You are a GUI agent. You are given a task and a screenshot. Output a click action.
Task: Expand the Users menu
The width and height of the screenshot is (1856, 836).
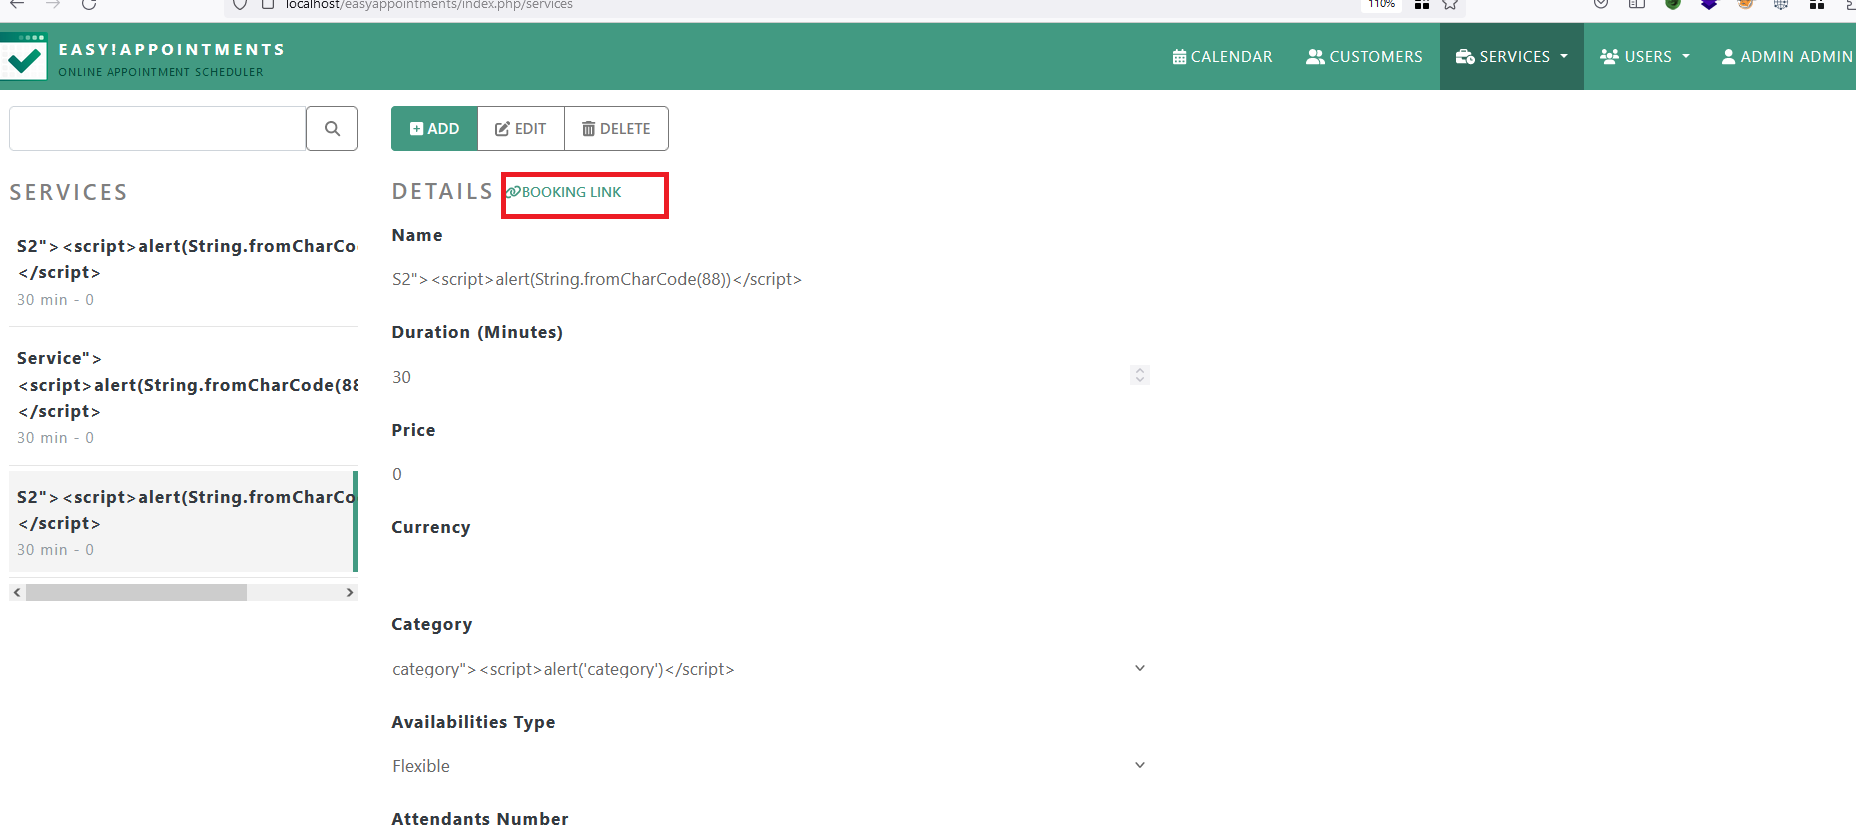(1645, 57)
